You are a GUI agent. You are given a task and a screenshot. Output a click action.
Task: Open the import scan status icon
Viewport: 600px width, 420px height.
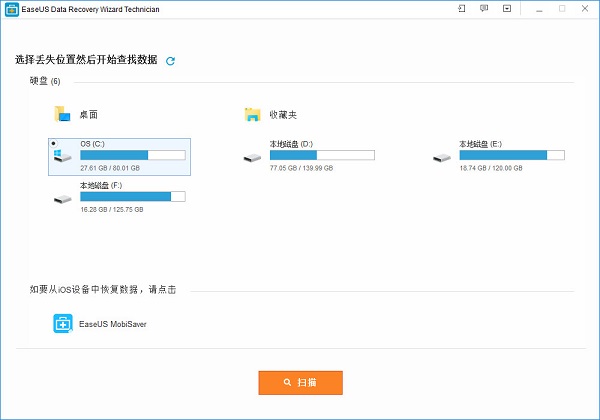pyautogui.click(x=462, y=8)
